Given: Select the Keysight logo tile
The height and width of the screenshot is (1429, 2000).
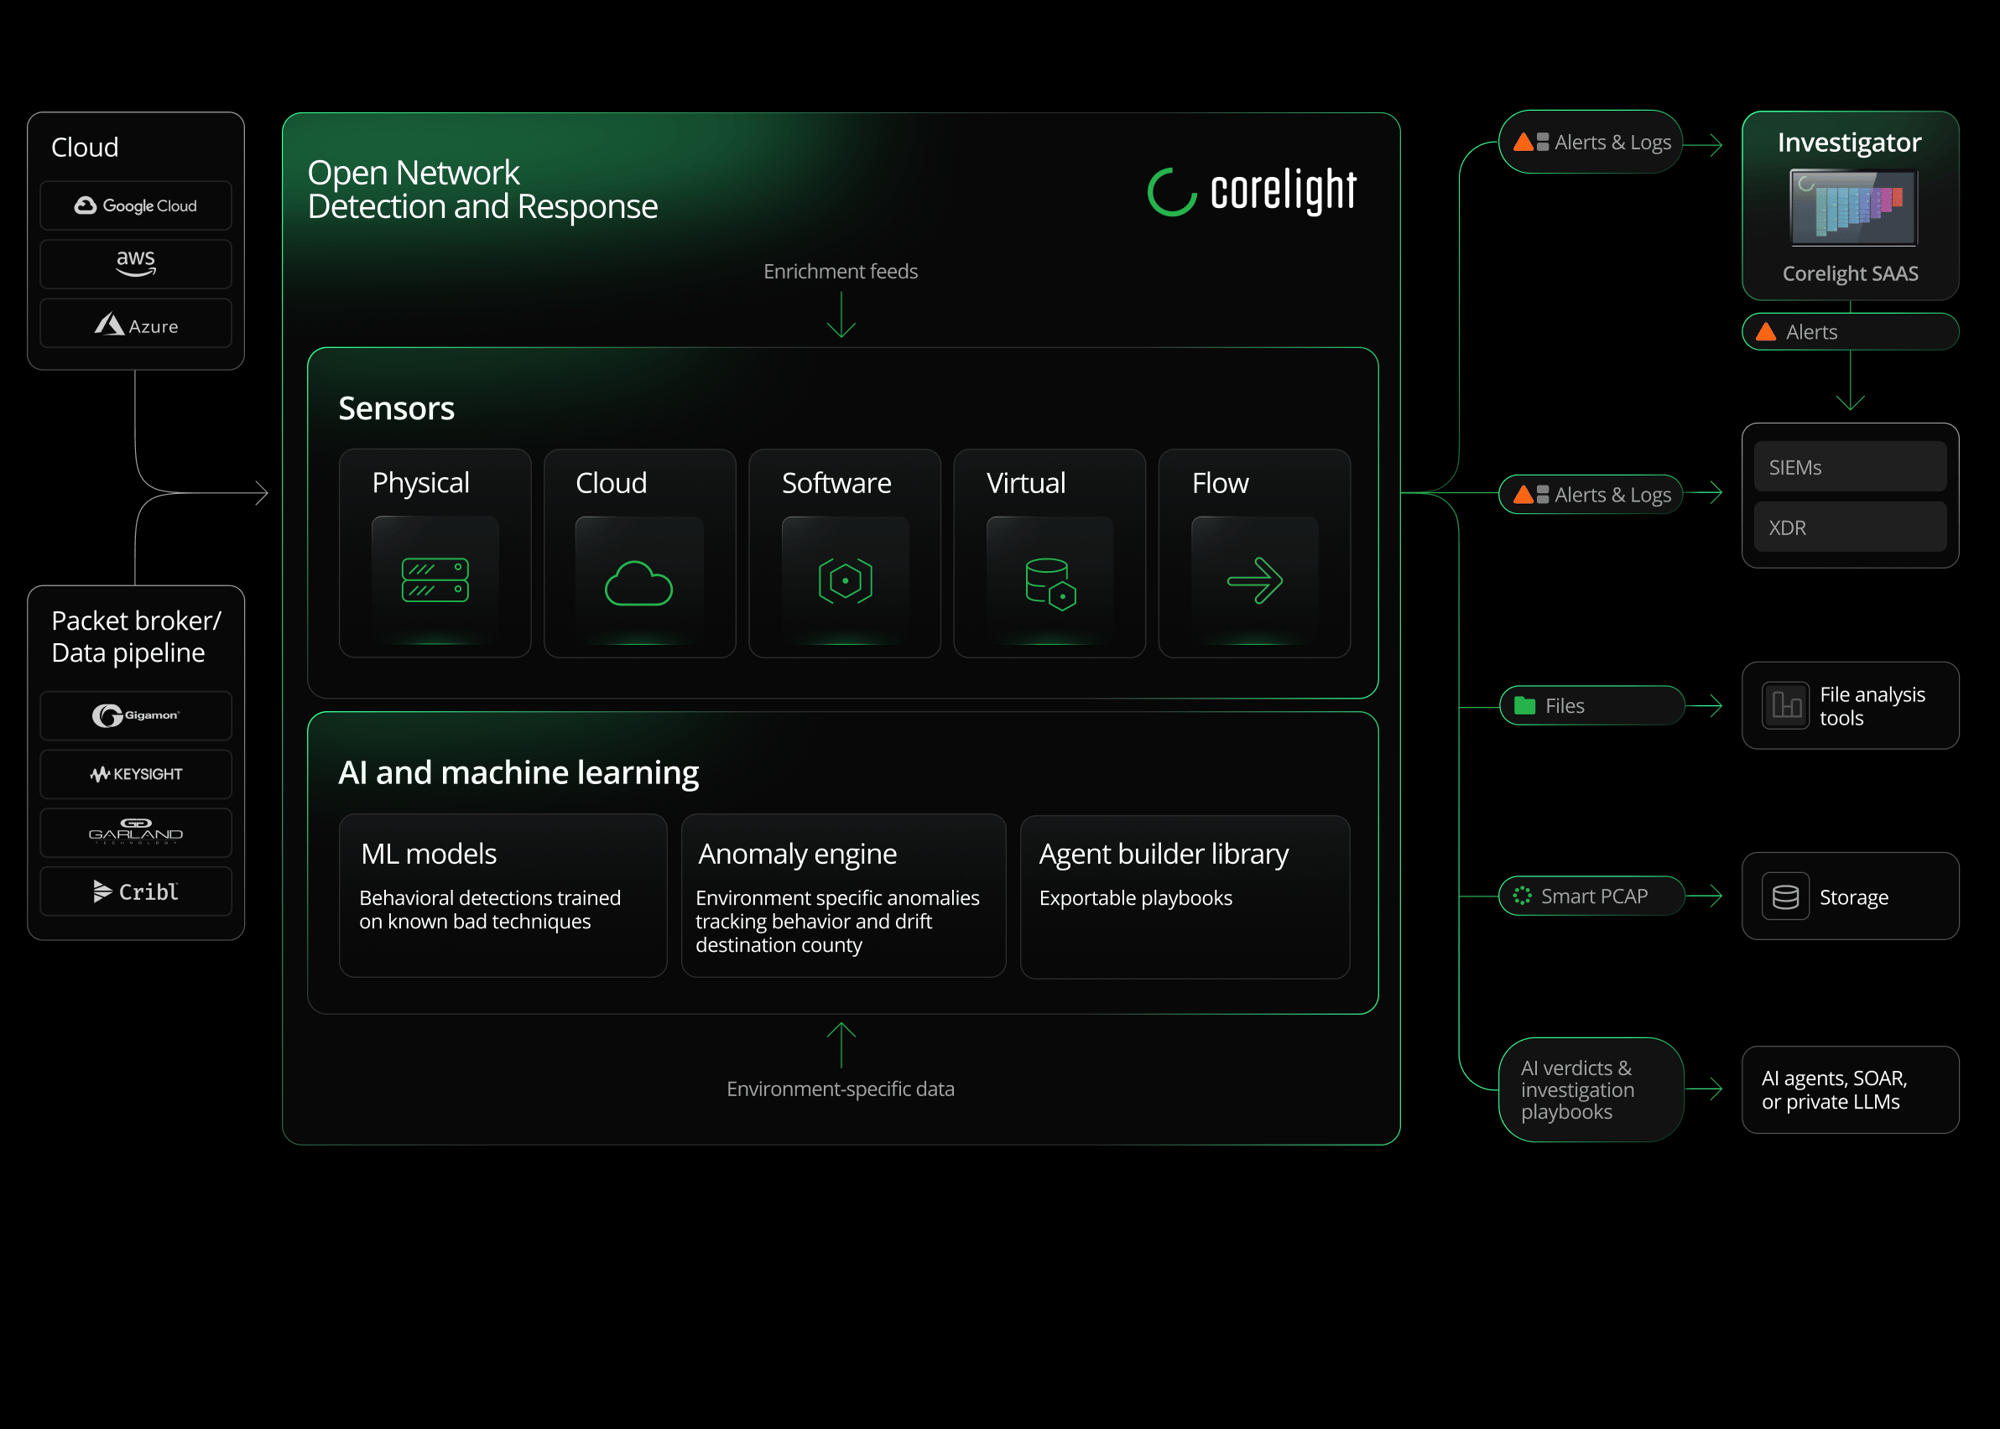Looking at the screenshot, I should pos(136,774).
